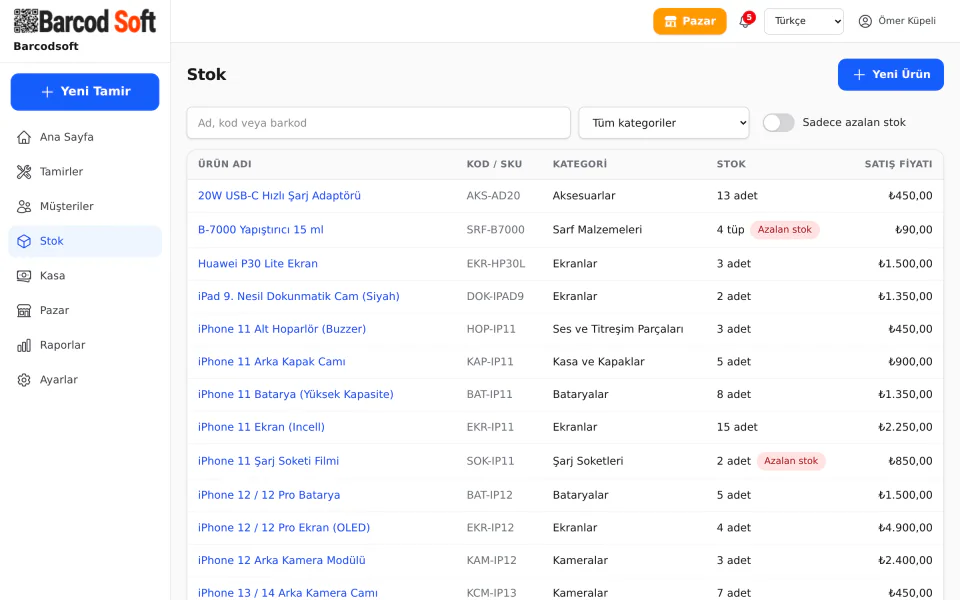Screen dimensions: 960x600
Task: Toggle the Sadece azalan stok switch
Action: 778,122
